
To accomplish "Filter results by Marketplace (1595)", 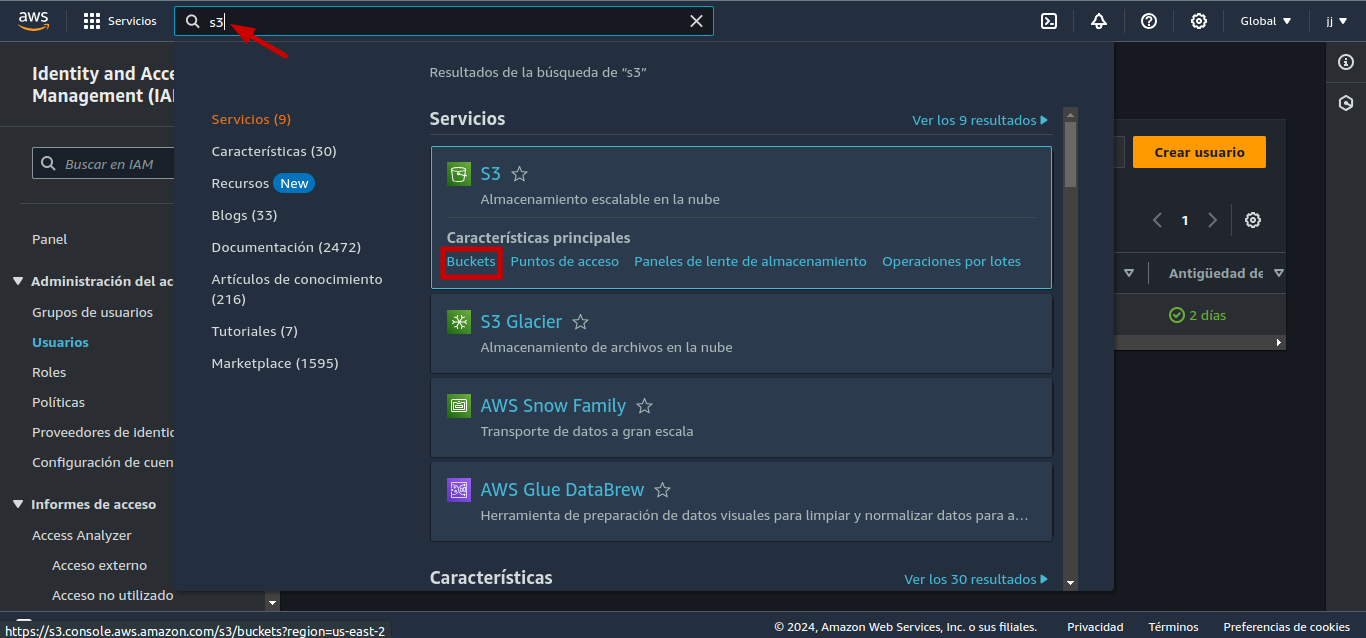I will pos(275,363).
